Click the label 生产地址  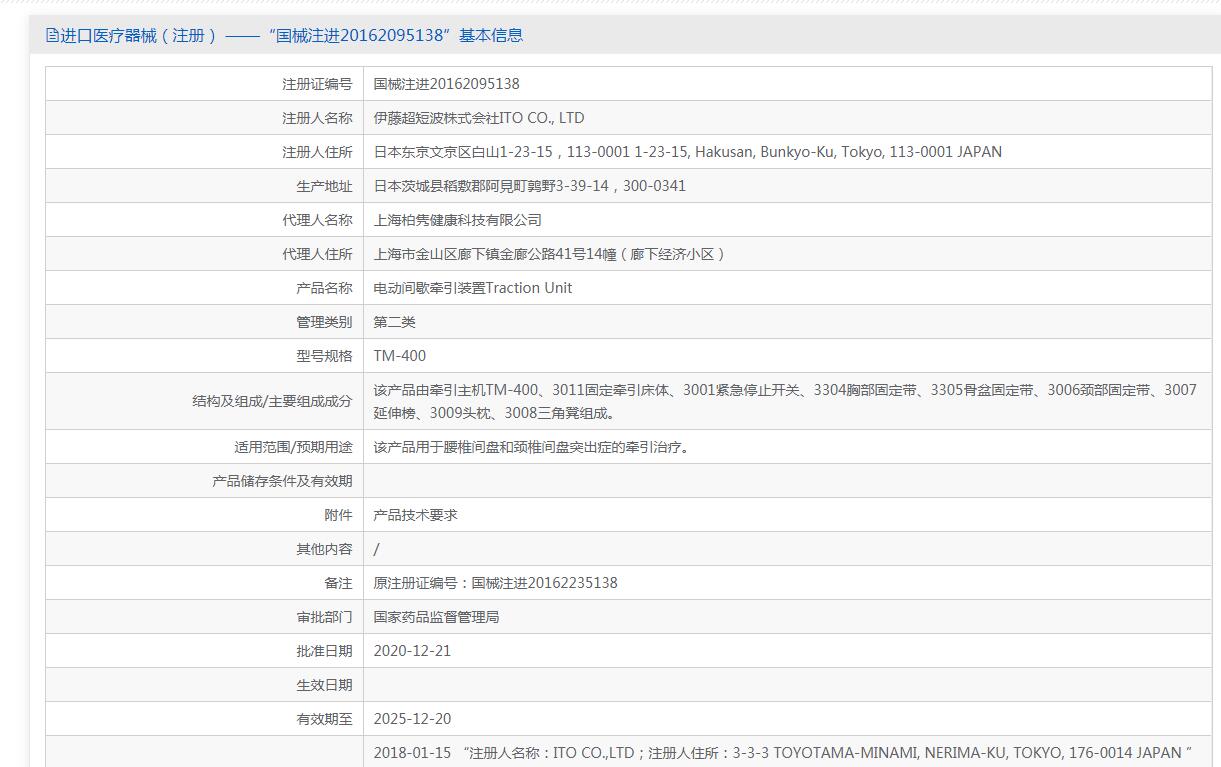tap(325, 186)
